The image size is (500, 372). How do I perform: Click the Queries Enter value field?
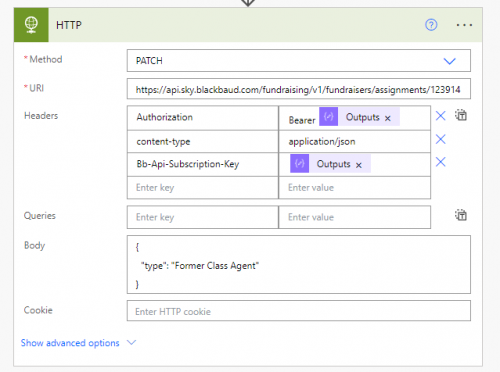354,217
